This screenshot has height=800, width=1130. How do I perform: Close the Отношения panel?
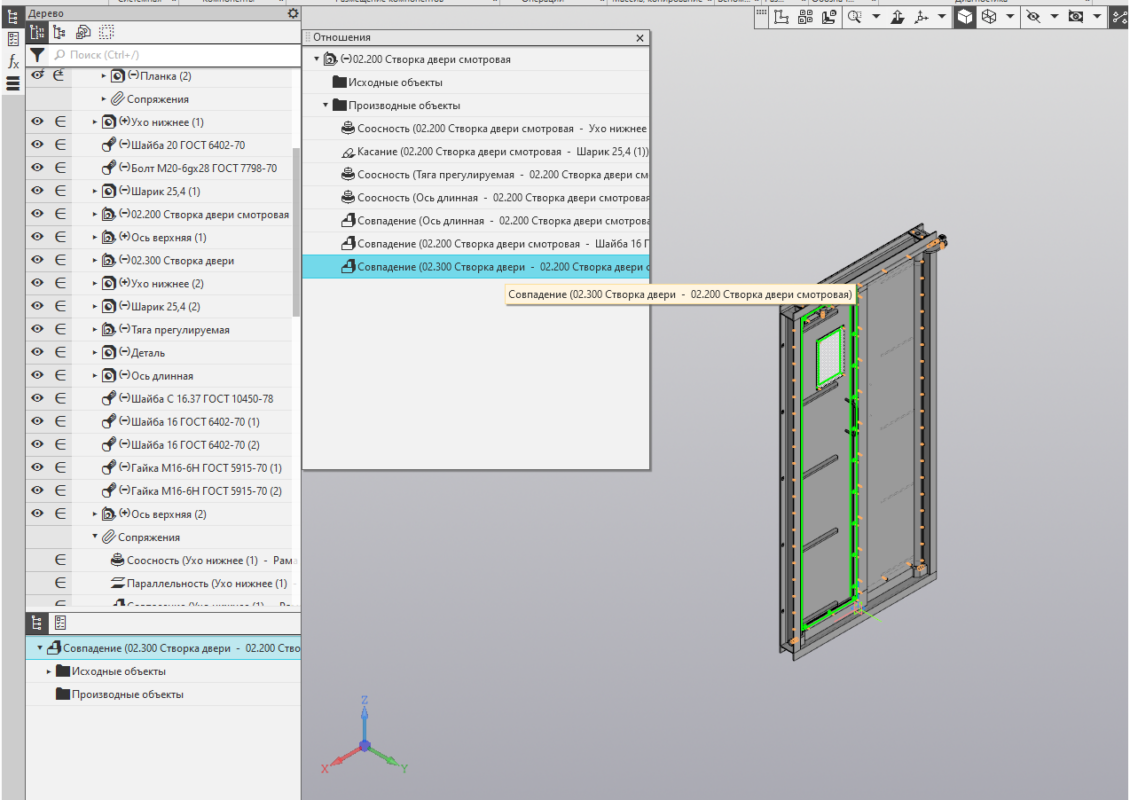tap(640, 37)
